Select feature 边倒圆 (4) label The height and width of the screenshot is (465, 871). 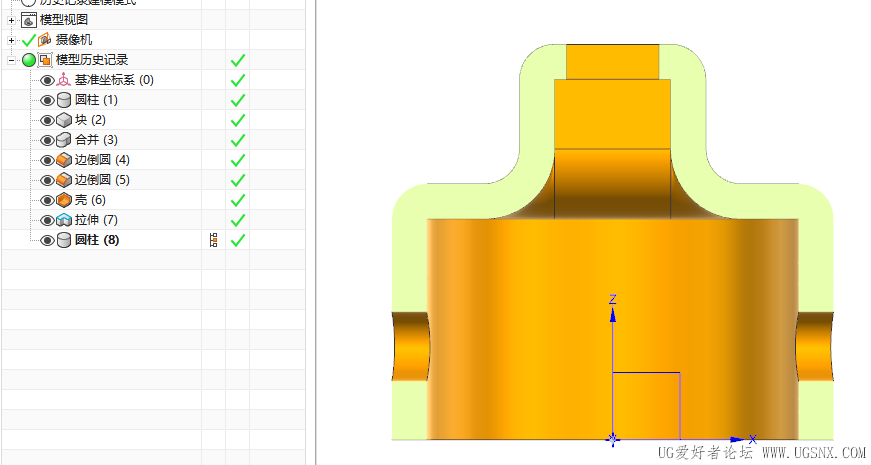[x=102, y=160]
